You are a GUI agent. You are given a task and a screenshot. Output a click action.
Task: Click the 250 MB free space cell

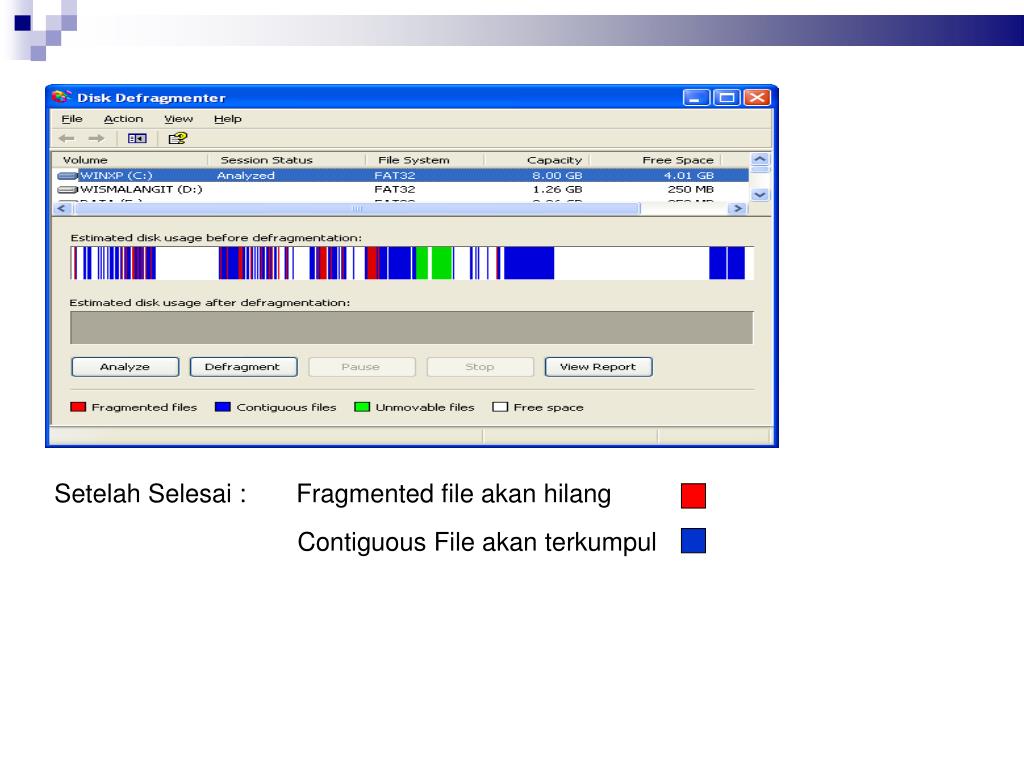click(691, 189)
